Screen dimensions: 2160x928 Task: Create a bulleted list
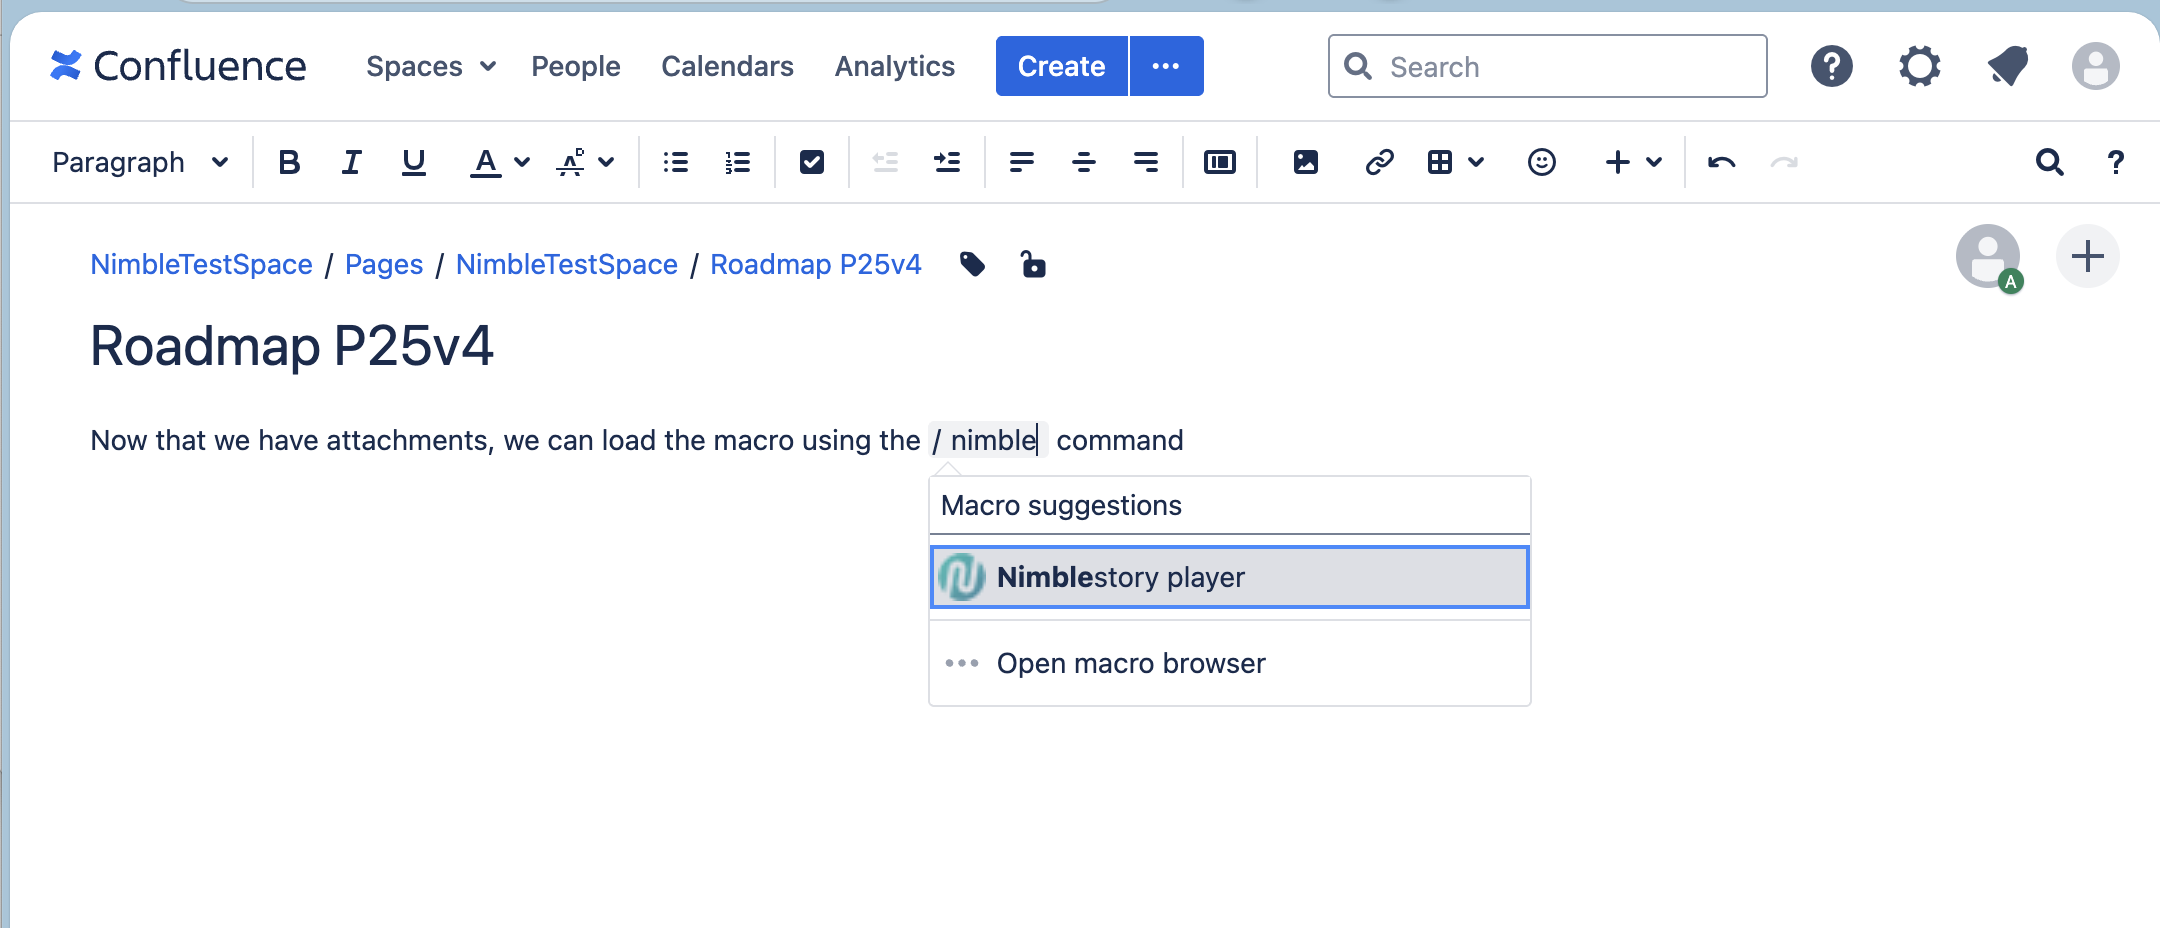pos(675,161)
